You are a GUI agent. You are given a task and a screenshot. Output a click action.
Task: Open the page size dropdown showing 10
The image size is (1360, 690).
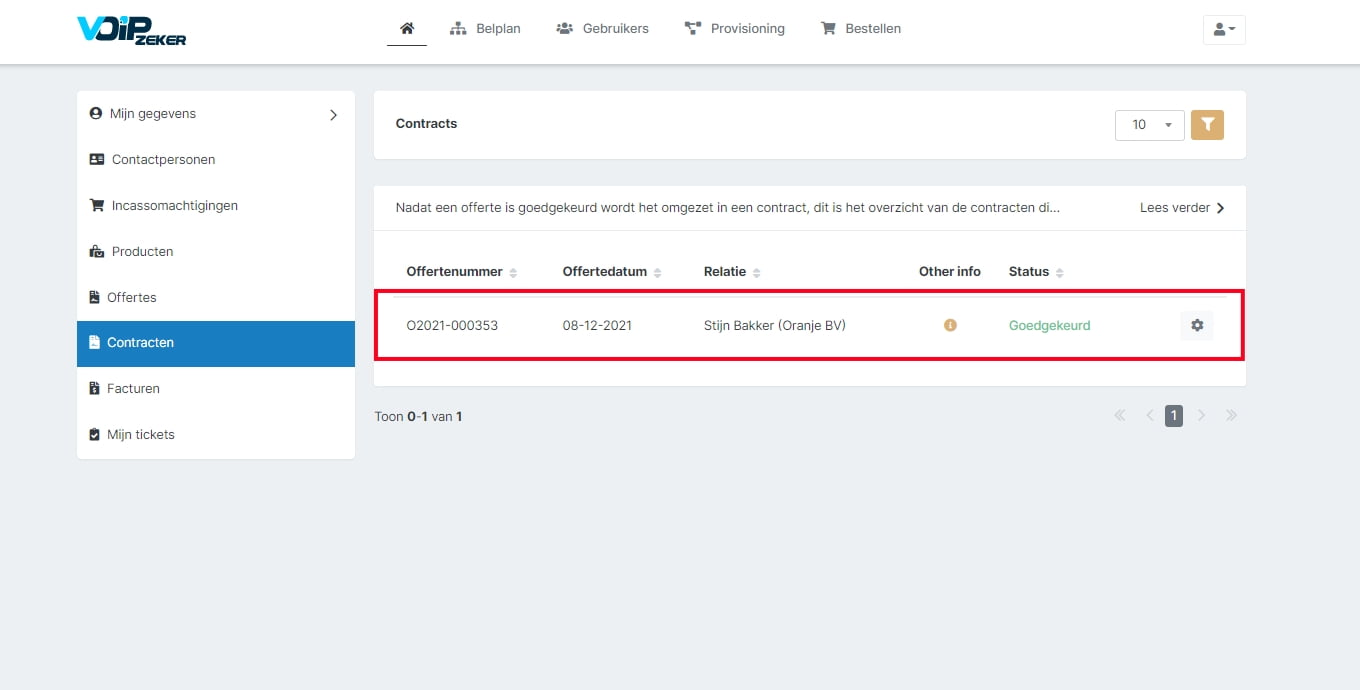(1150, 125)
